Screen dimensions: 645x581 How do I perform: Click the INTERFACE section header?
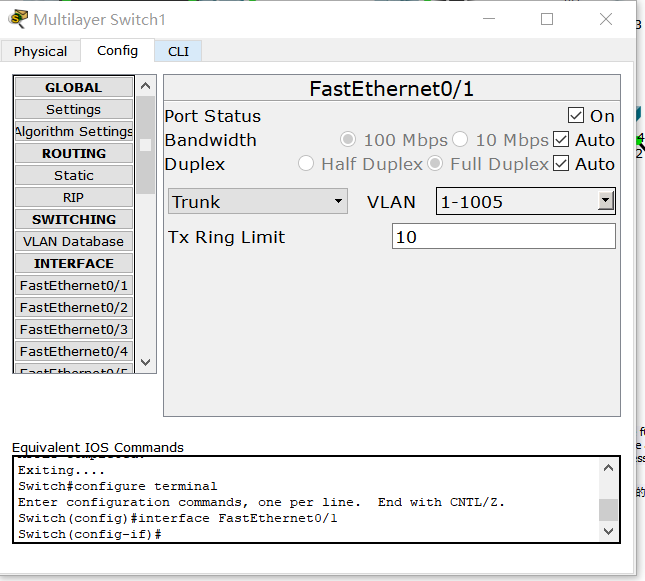point(74,263)
